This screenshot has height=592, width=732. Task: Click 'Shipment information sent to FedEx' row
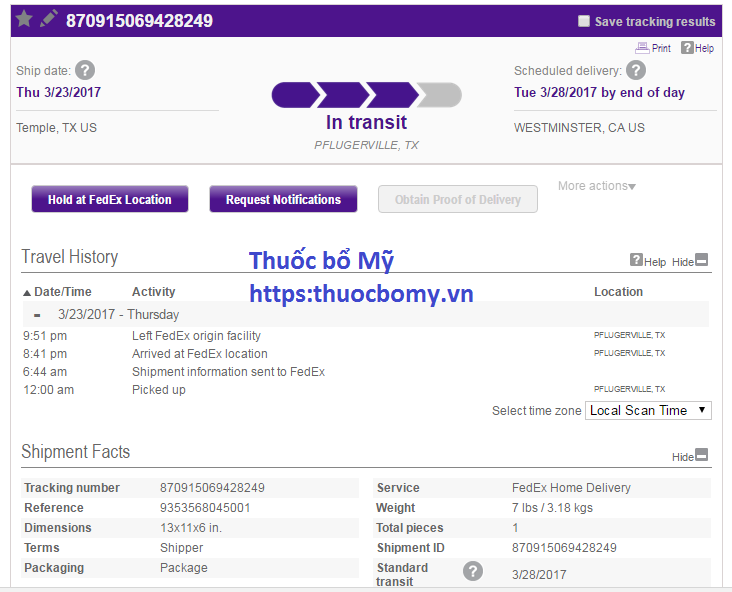pyautogui.click(x=228, y=372)
